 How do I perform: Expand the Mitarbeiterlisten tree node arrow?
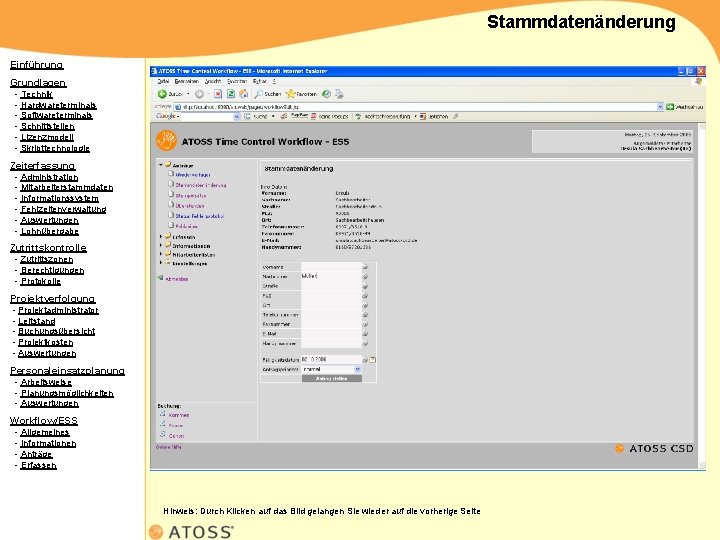tap(161, 254)
